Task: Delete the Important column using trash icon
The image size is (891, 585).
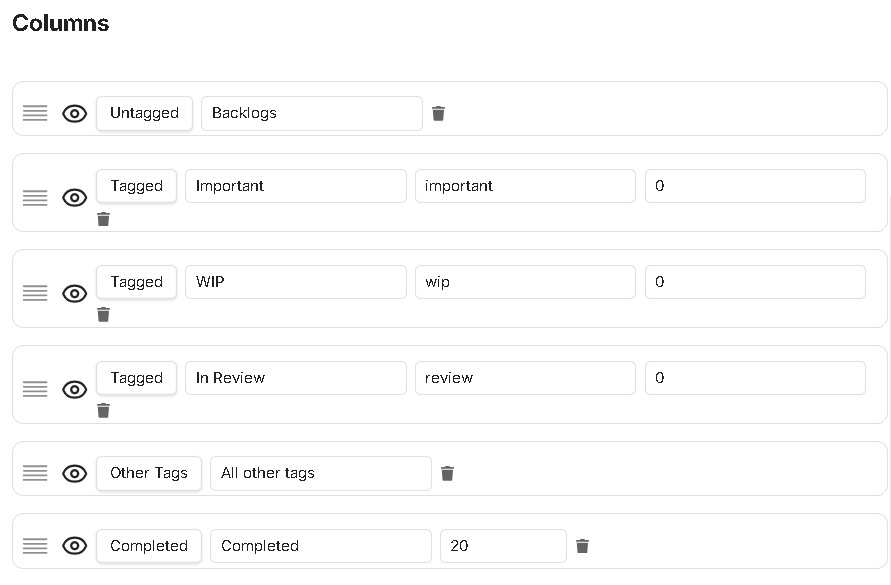Action: pos(103,218)
